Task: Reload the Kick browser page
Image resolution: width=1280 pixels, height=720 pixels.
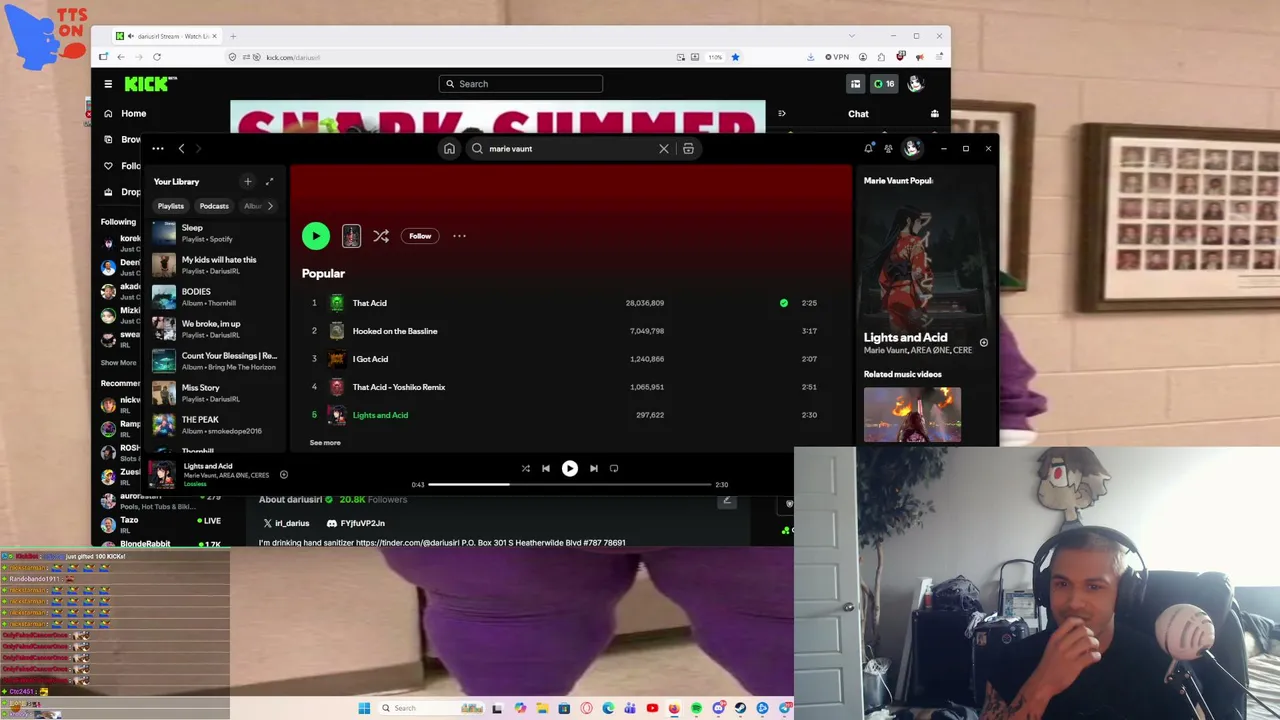Action: (x=157, y=57)
